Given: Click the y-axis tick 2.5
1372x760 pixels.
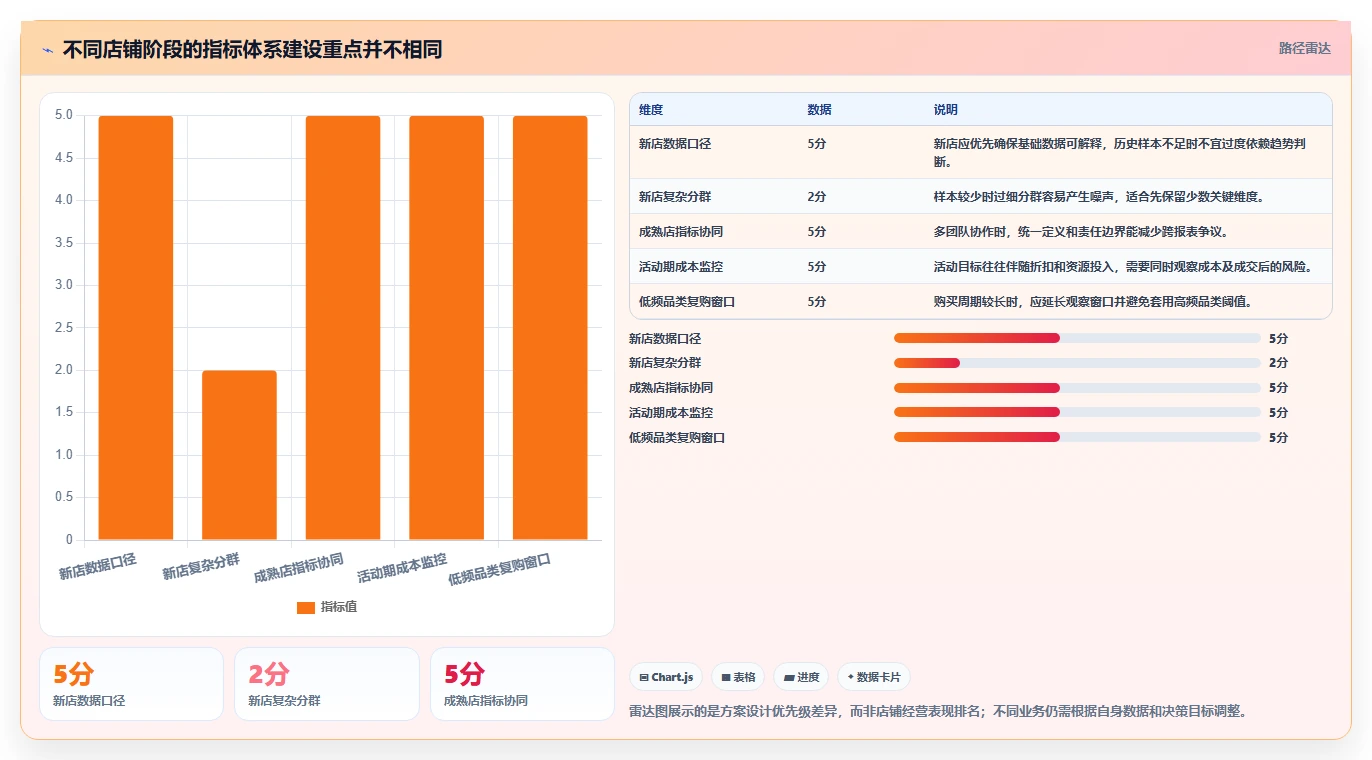Looking at the screenshot, I should click(63, 328).
